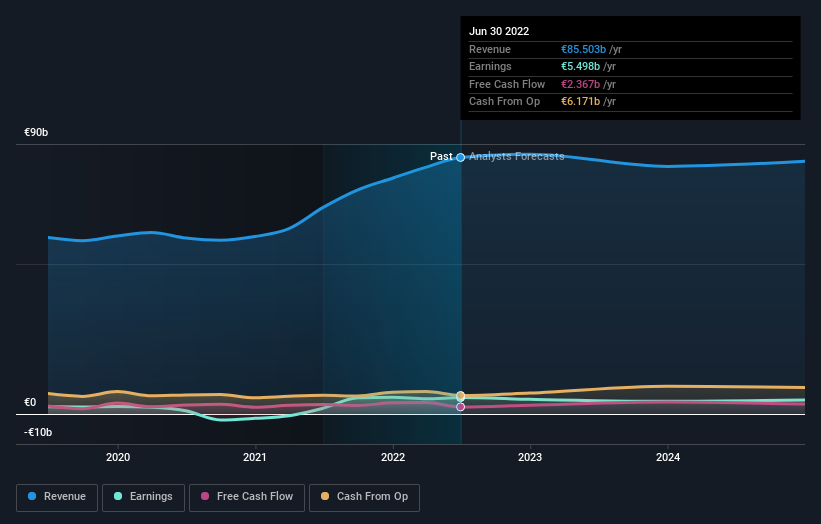
Task: Select the 2024 x-axis label
Action: click(668, 457)
